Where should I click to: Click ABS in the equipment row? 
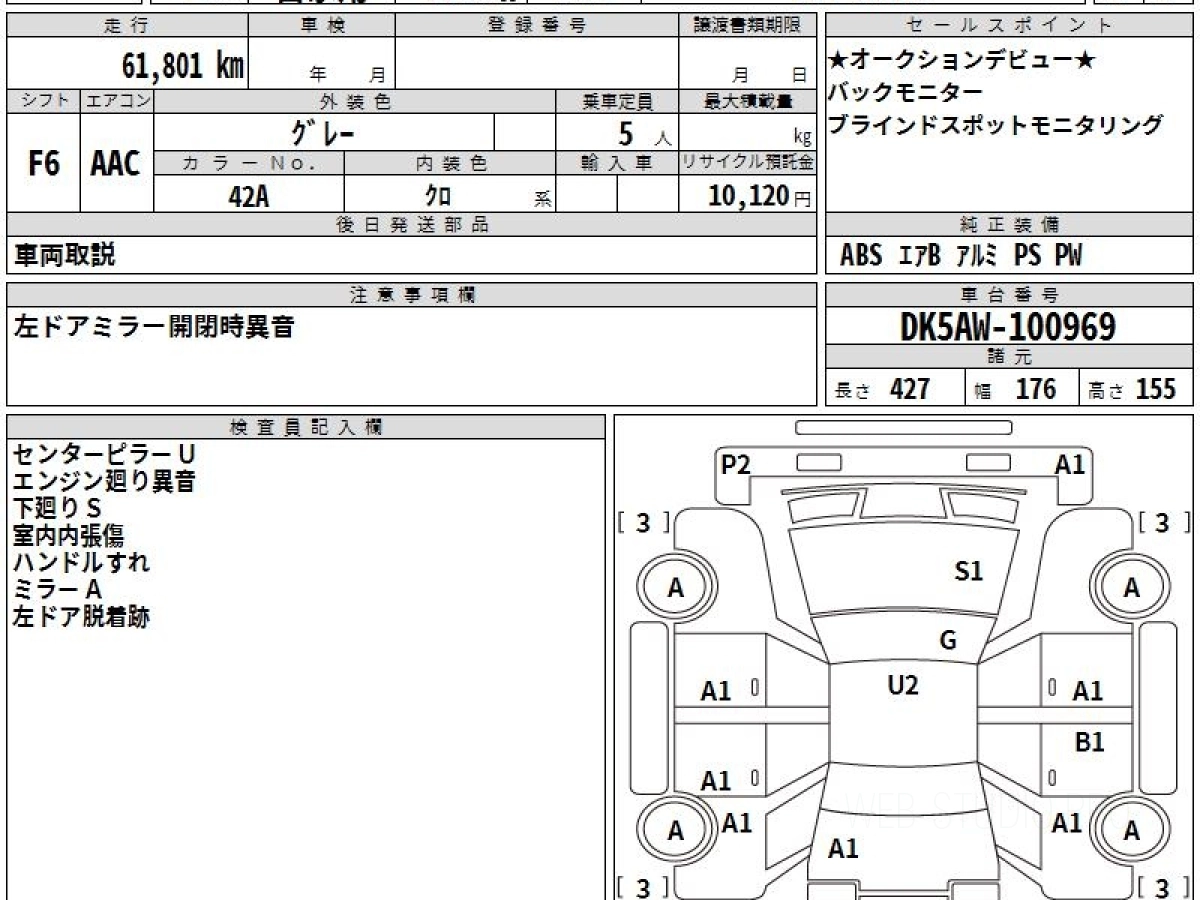tap(861, 256)
